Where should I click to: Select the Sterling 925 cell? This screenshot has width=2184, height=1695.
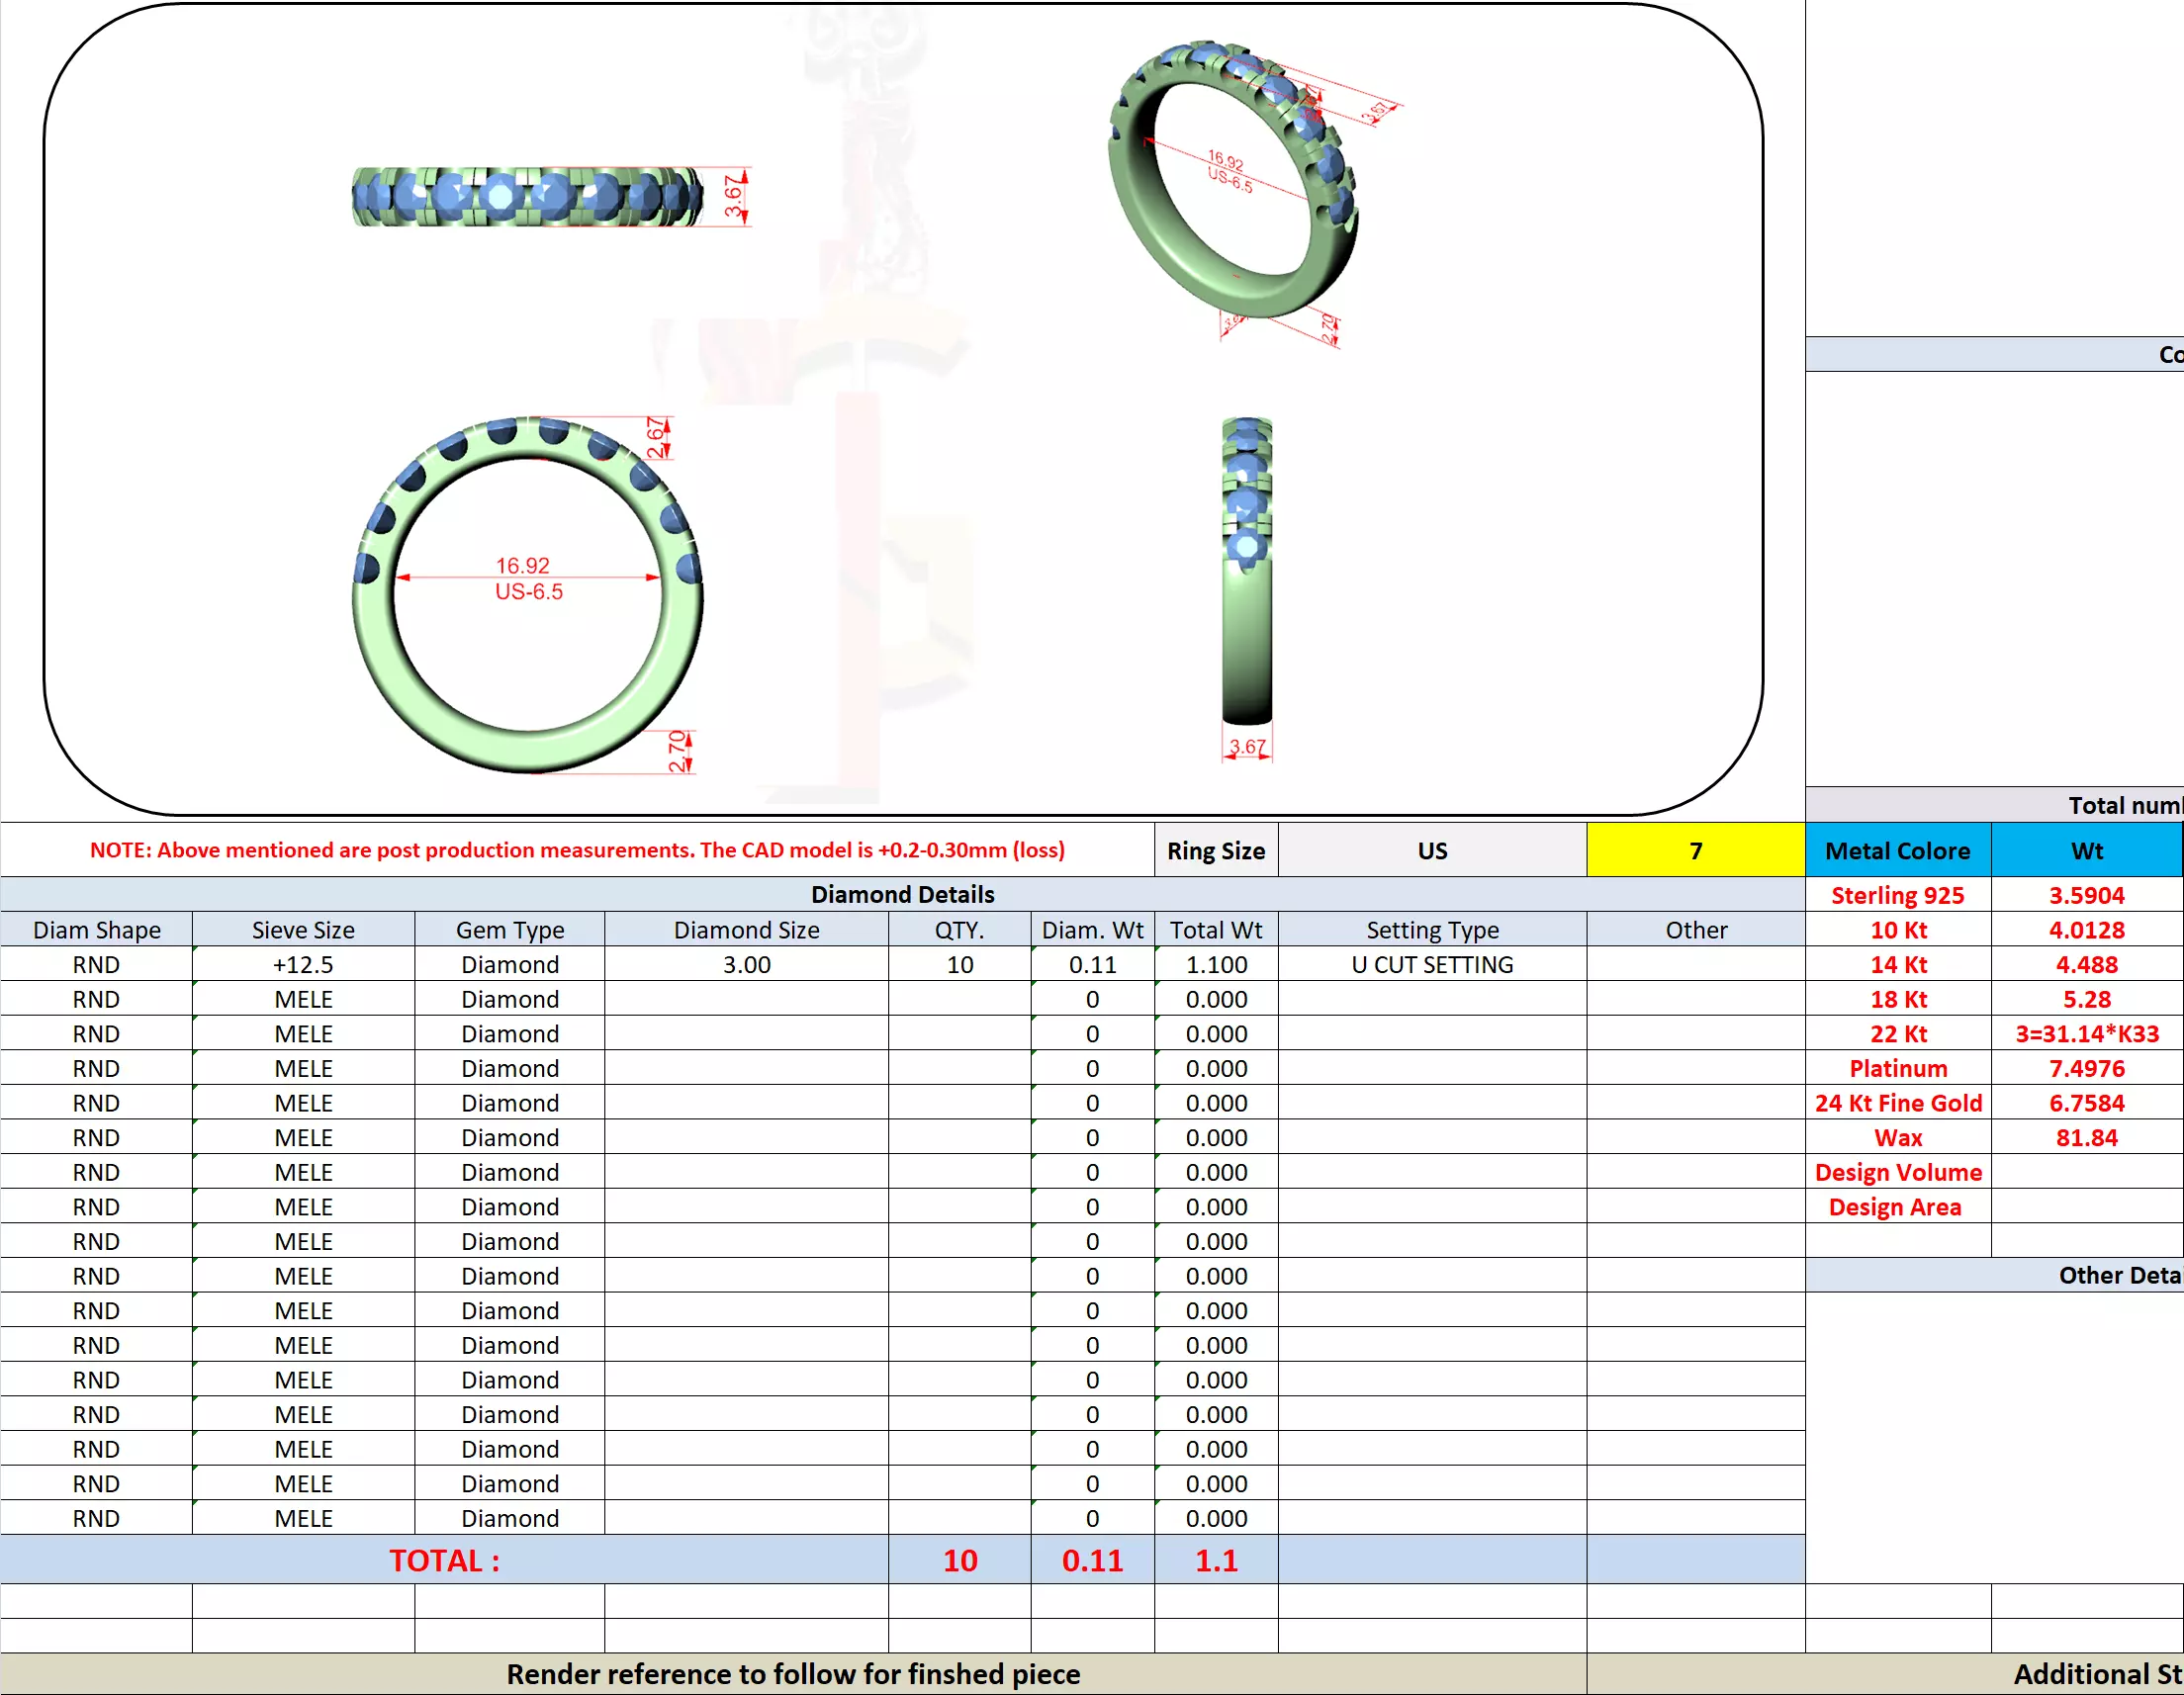(1898, 895)
